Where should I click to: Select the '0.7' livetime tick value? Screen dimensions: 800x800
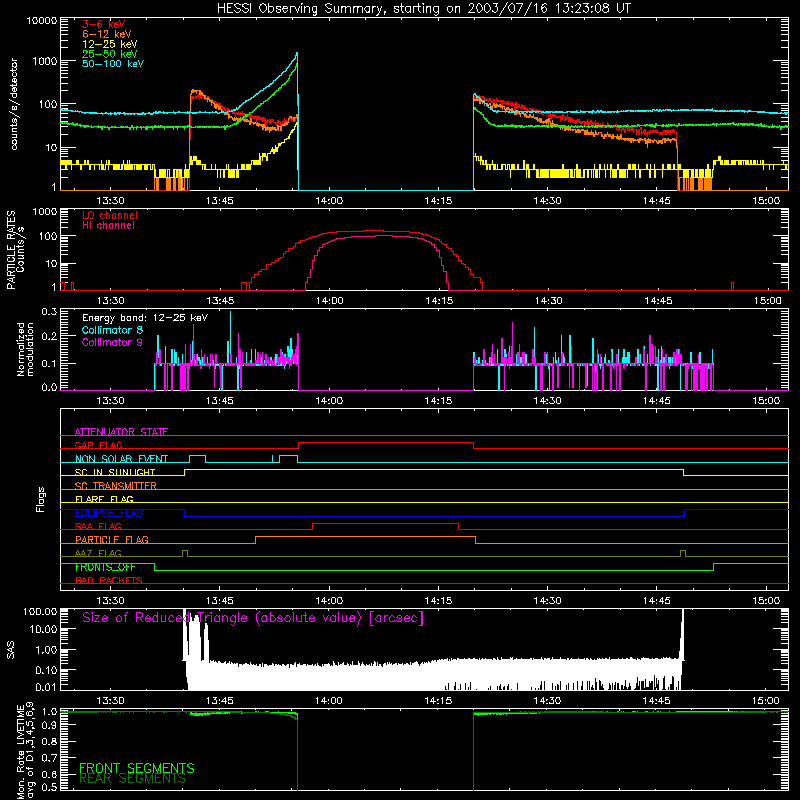click(x=49, y=757)
